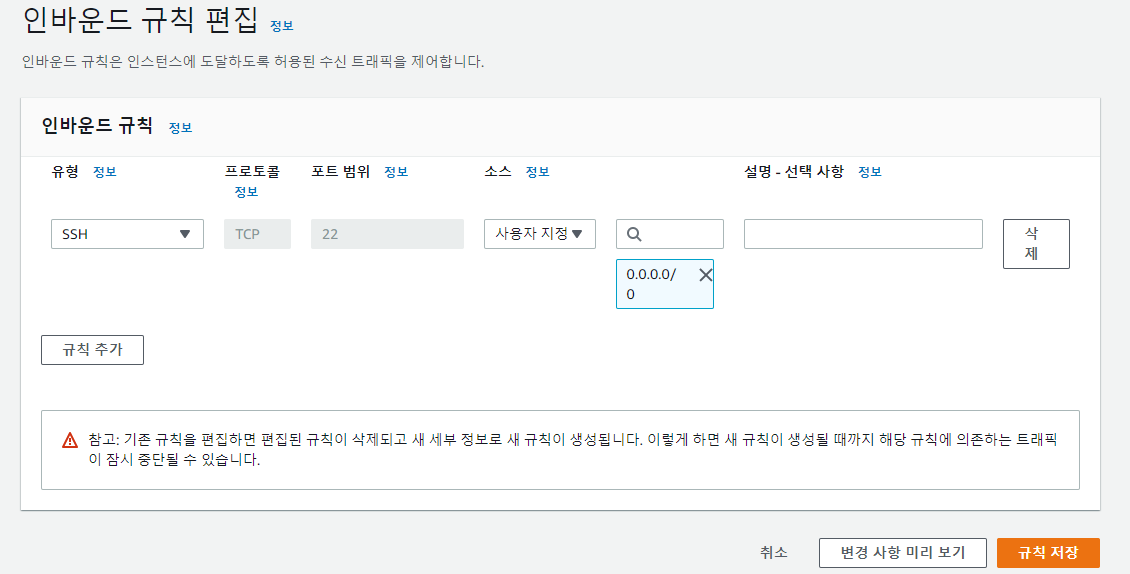The height and width of the screenshot is (574, 1130).
Task: Click 변경 사항 미리 보기 button
Action: point(902,553)
